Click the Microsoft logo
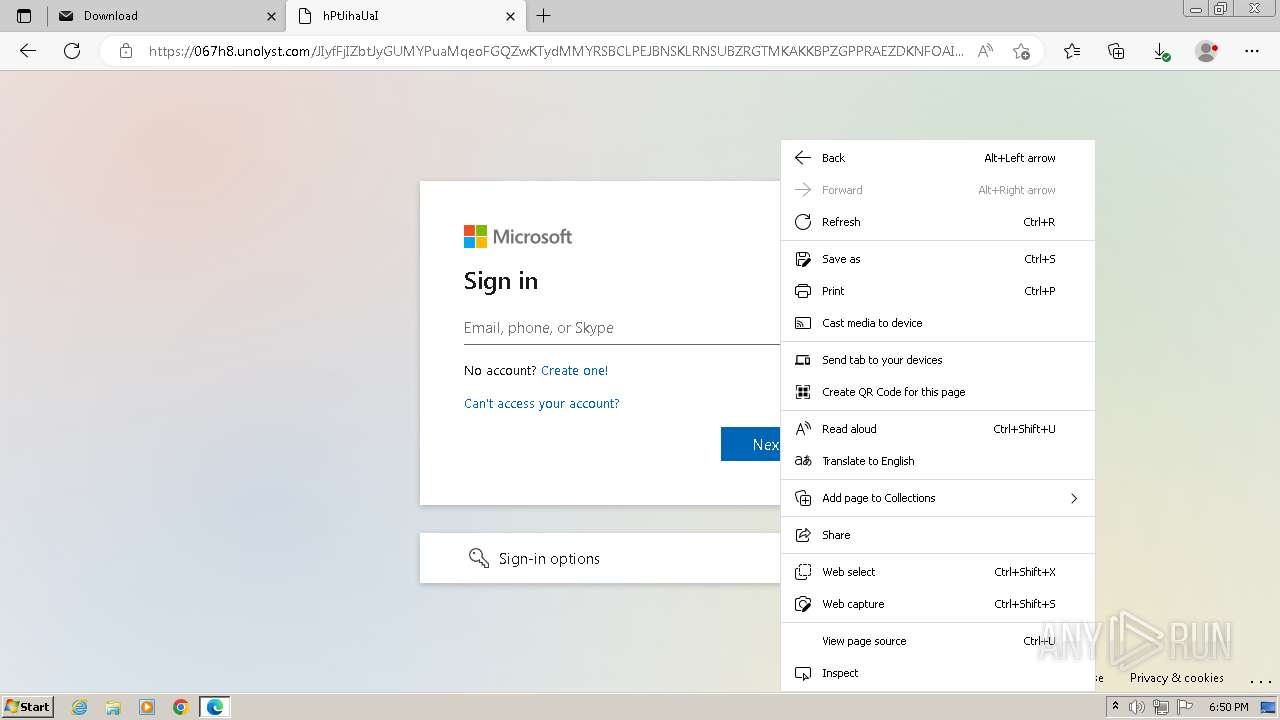 click(518, 237)
